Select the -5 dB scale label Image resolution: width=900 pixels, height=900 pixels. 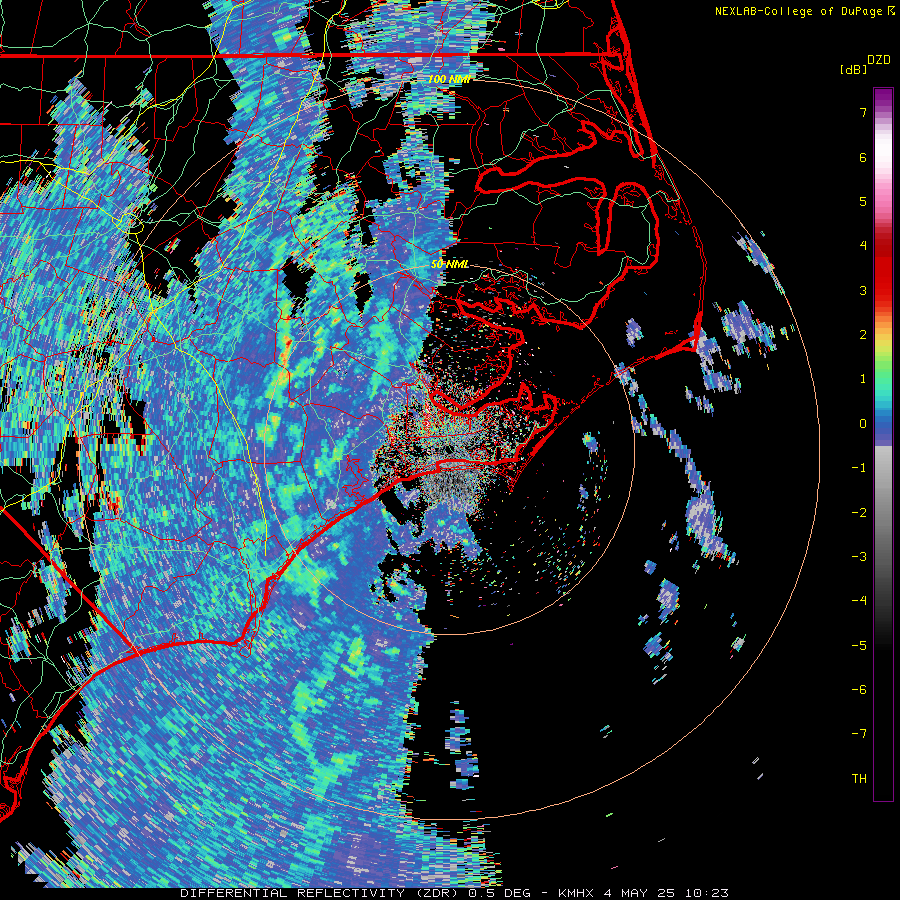click(x=859, y=646)
